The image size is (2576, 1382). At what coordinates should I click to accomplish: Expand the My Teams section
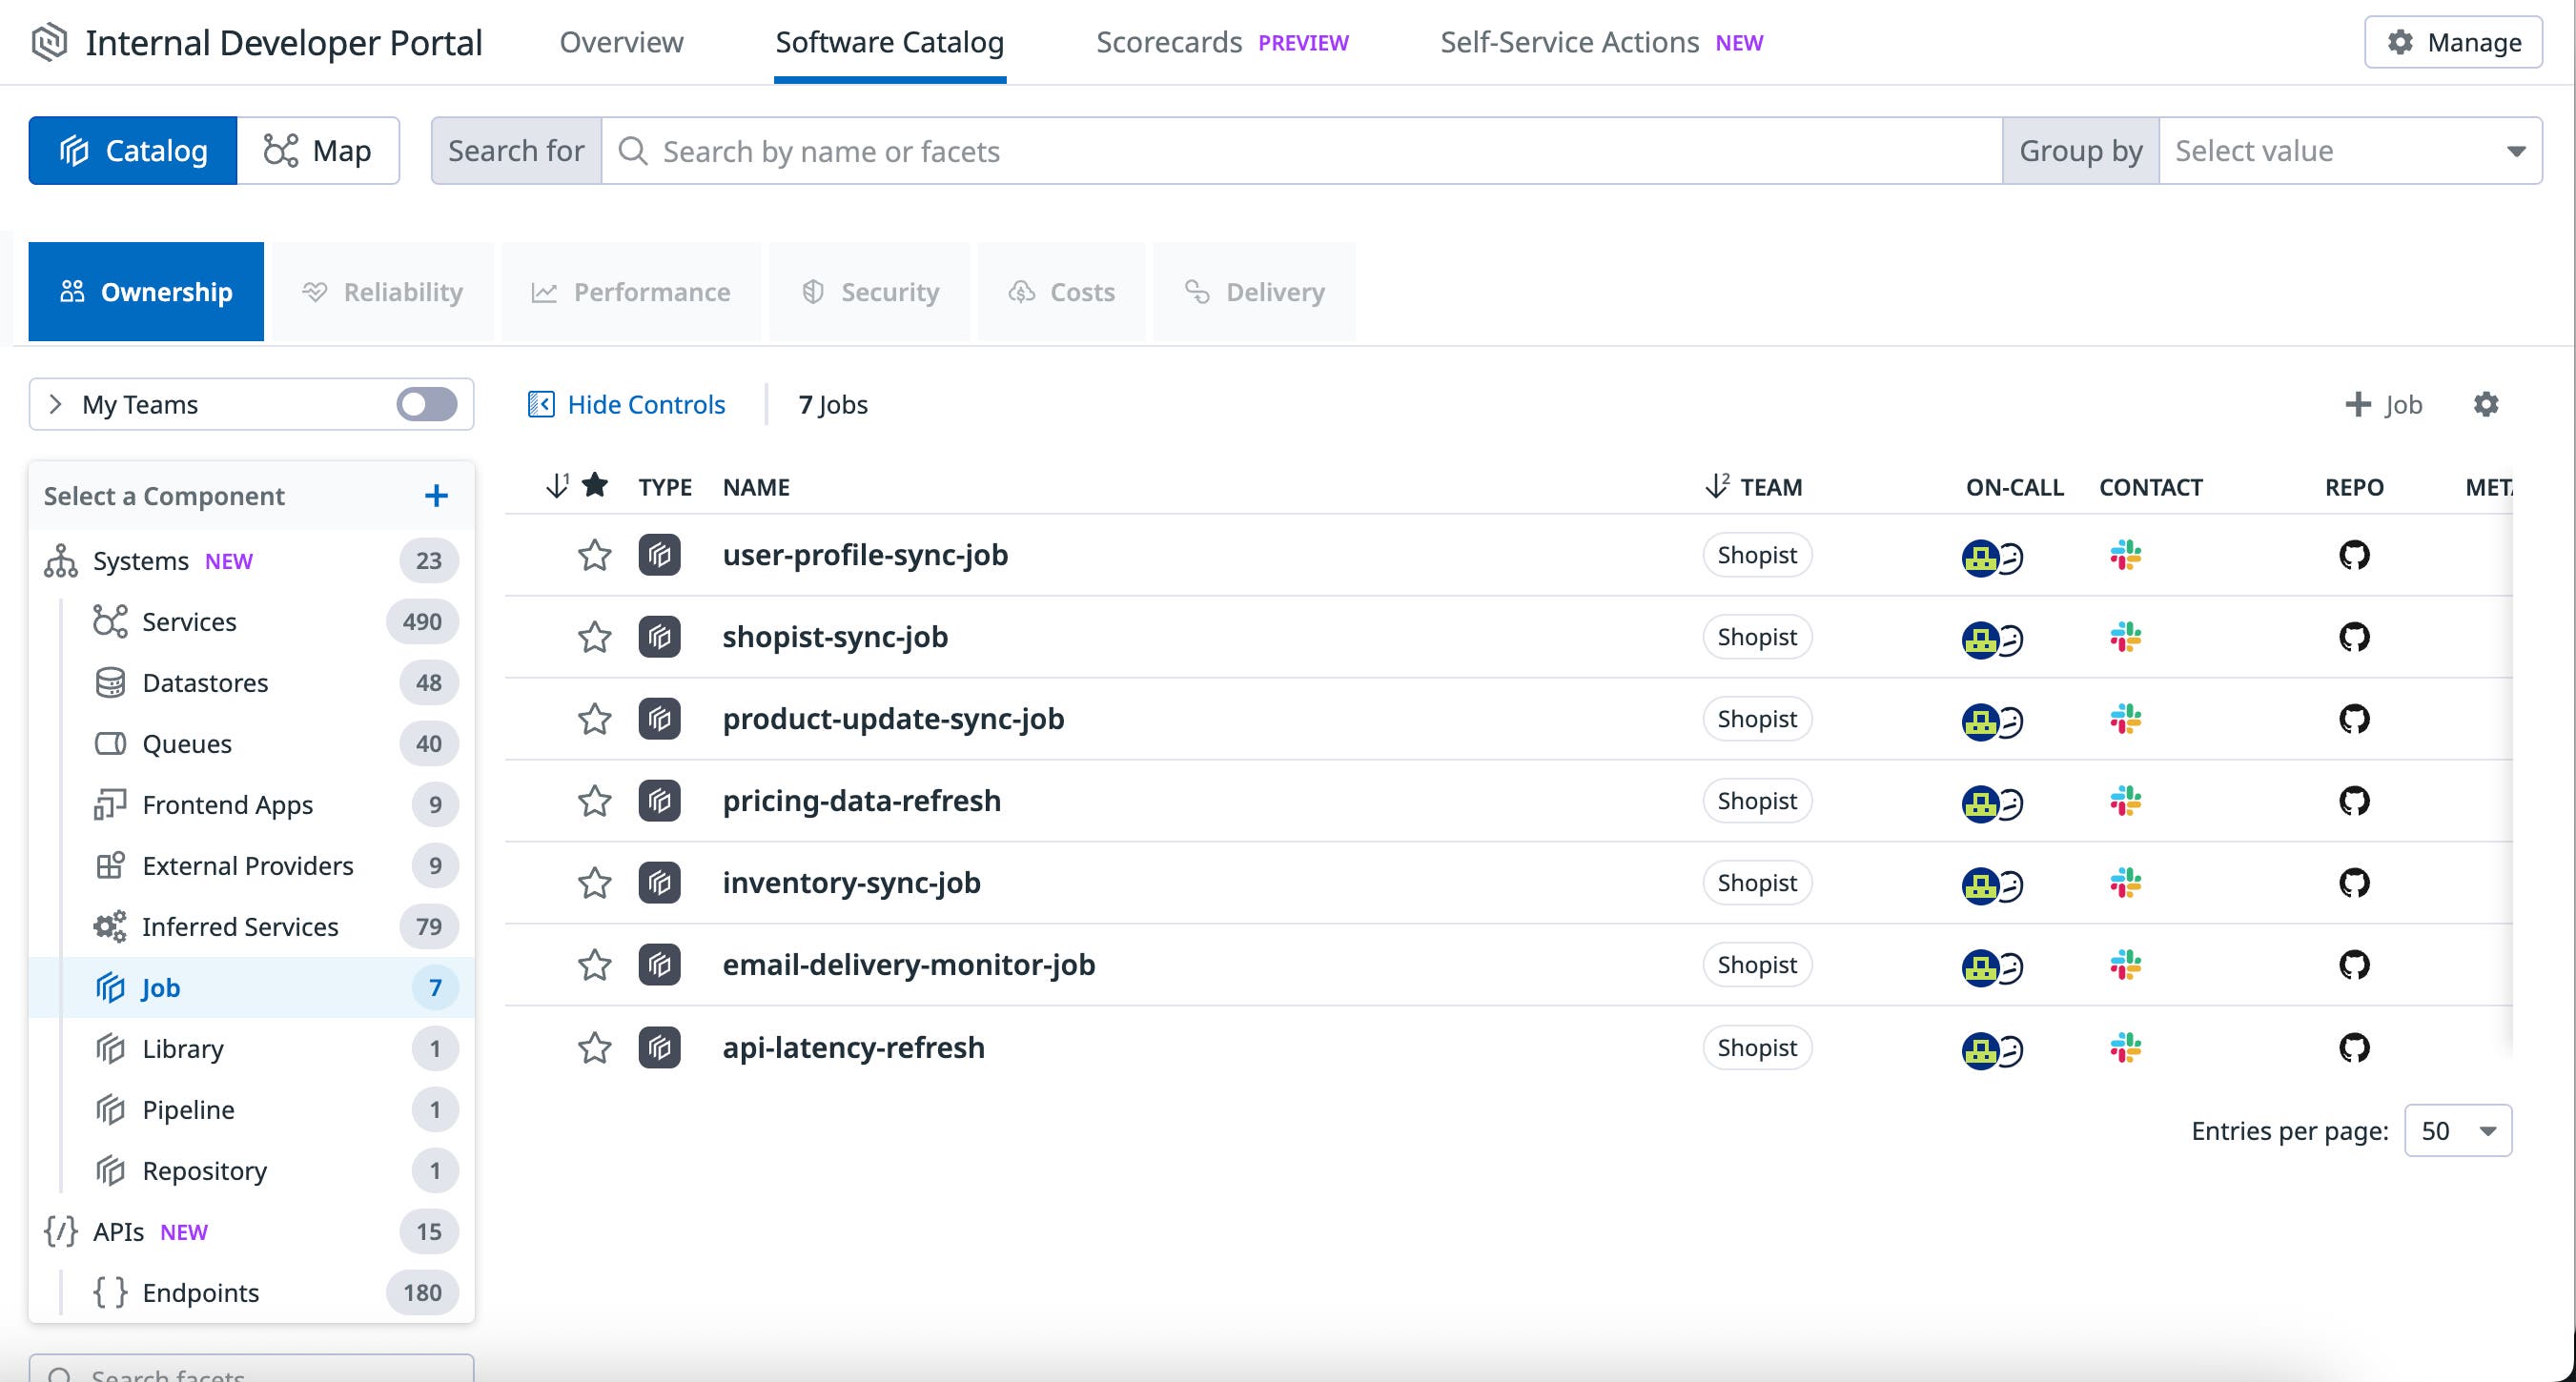57,404
